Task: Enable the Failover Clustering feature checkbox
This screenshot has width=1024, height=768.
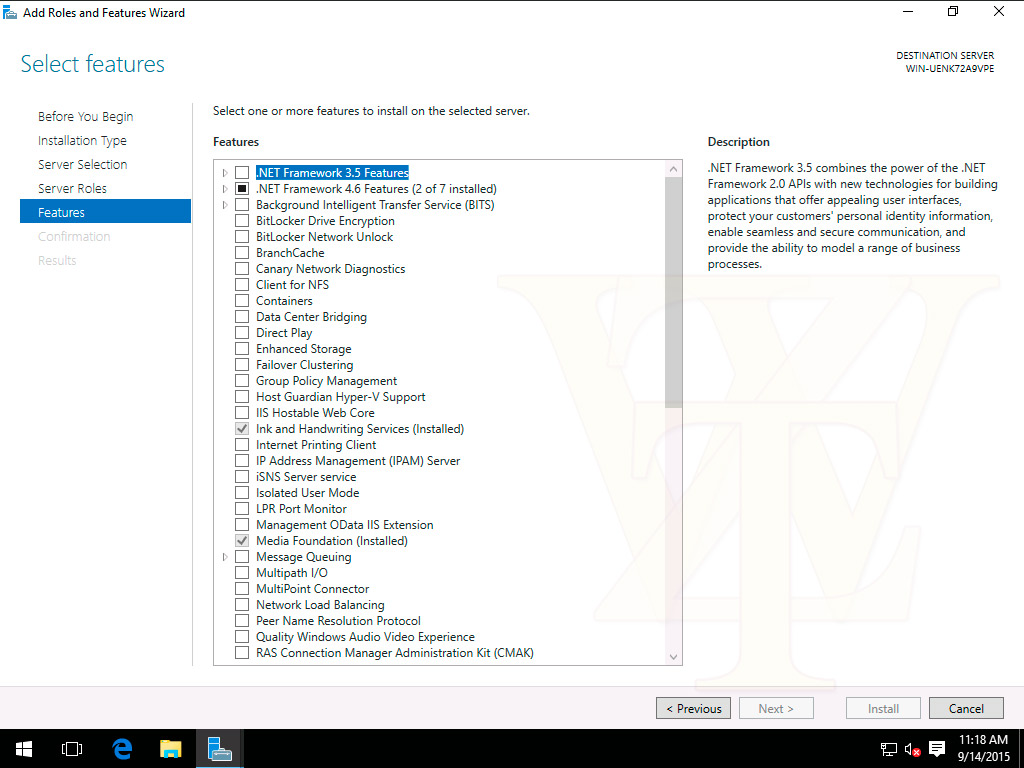Action: tap(242, 365)
